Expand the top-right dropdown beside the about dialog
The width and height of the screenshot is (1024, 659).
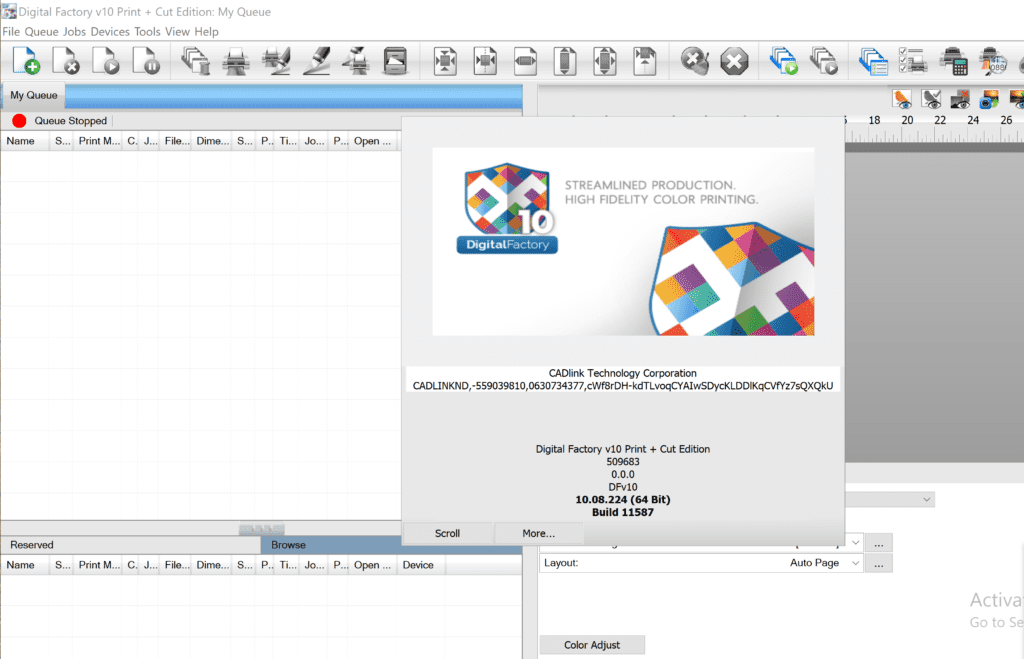point(927,499)
